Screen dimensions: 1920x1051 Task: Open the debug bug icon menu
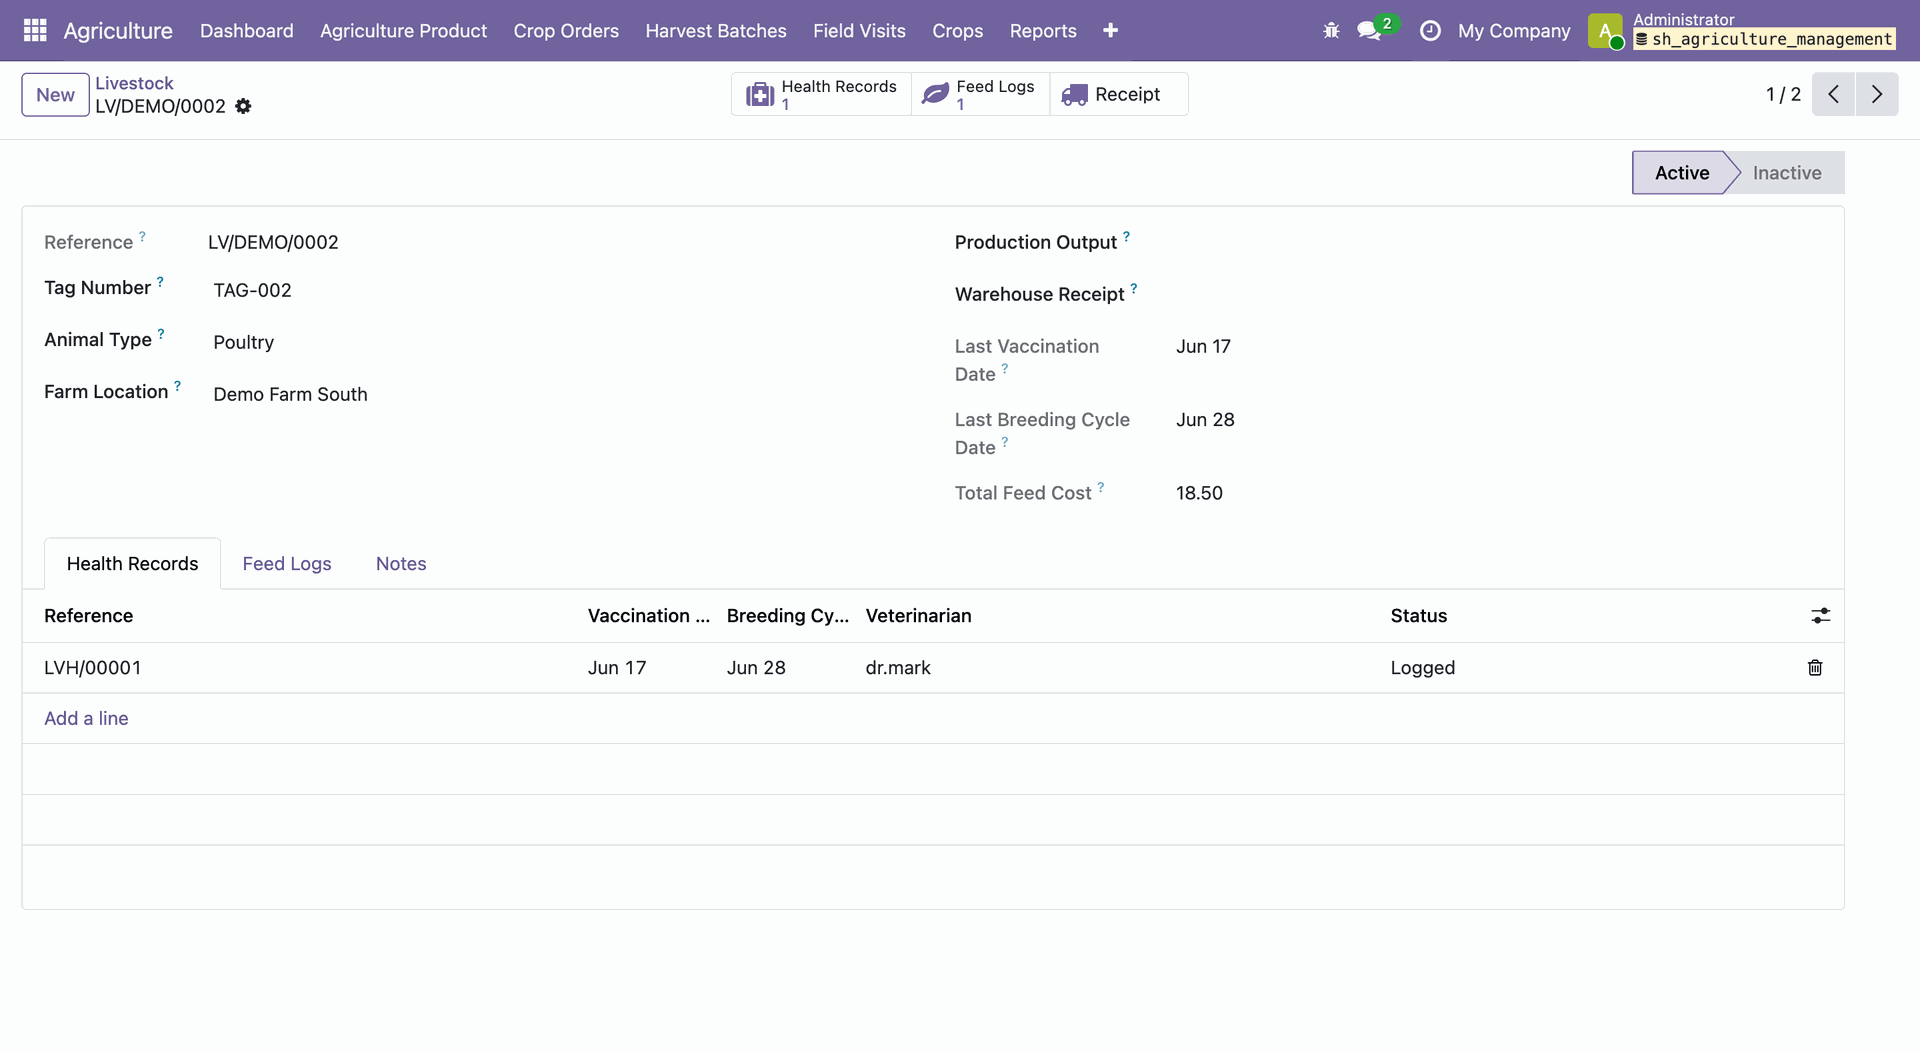[1331, 31]
